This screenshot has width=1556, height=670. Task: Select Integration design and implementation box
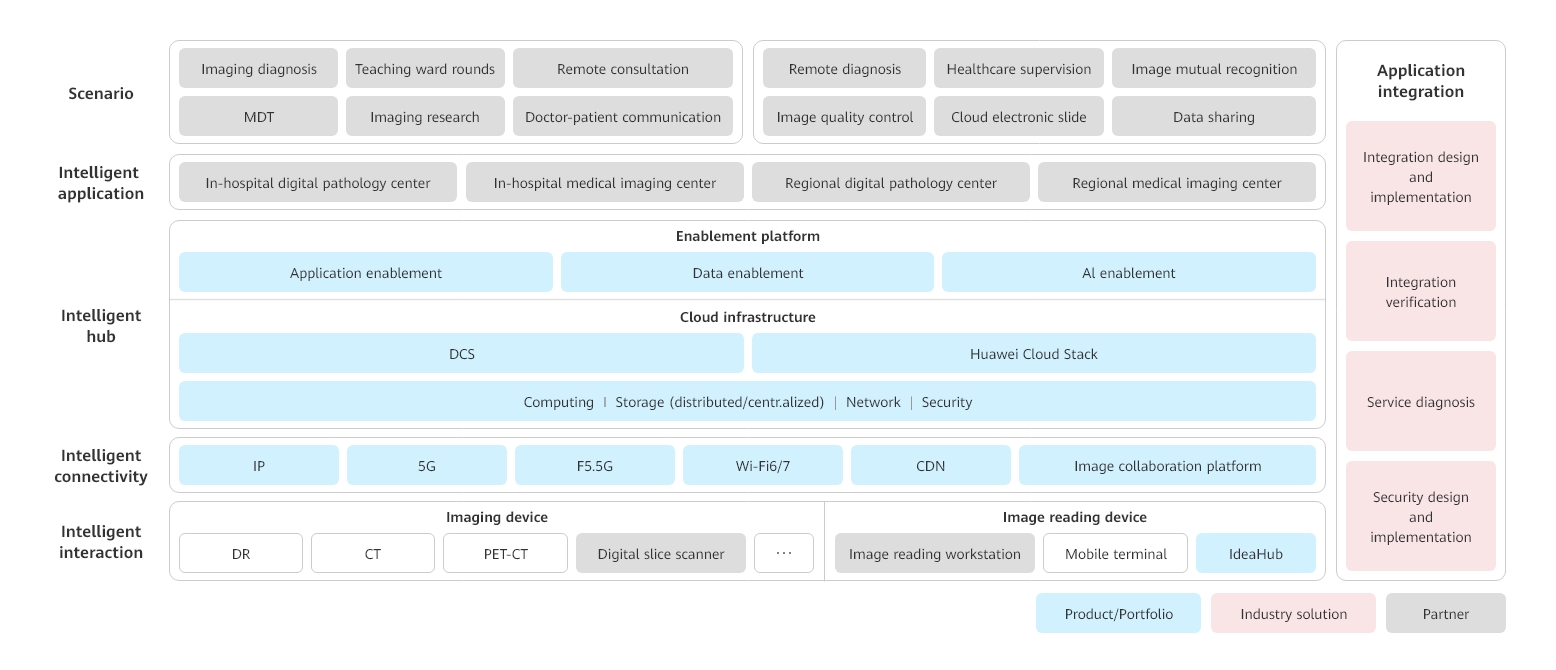point(1421,176)
